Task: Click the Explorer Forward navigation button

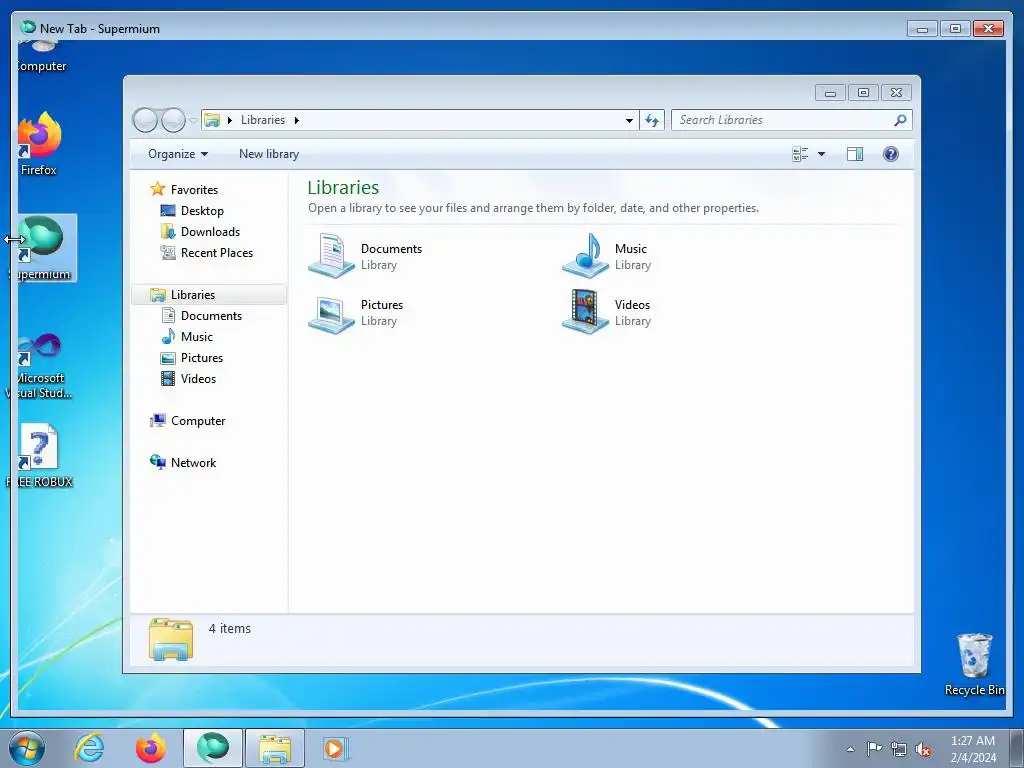Action: pyautogui.click(x=173, y=120)
